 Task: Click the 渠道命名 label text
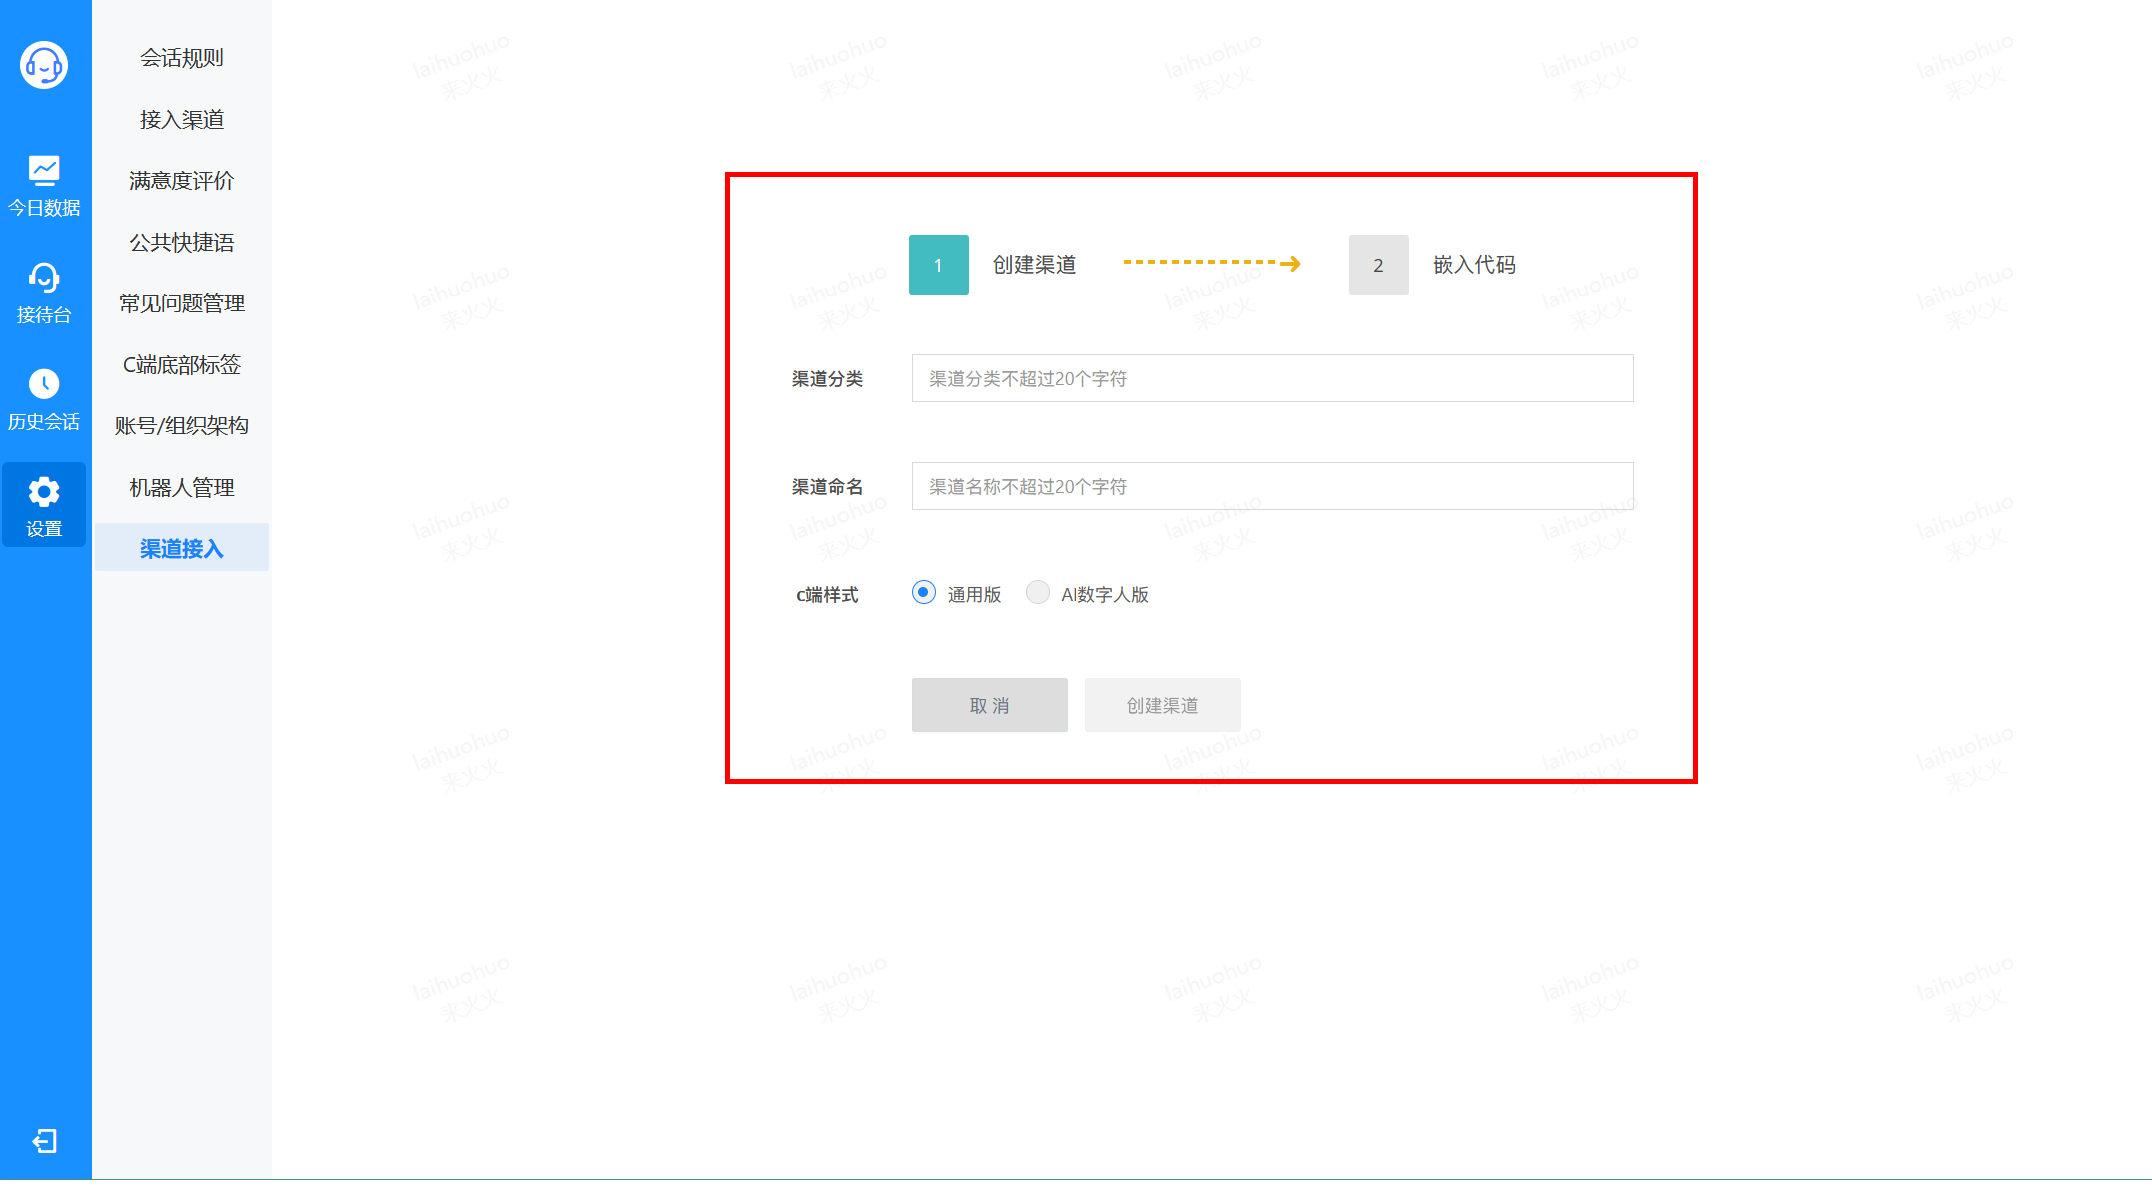[827, 487]
